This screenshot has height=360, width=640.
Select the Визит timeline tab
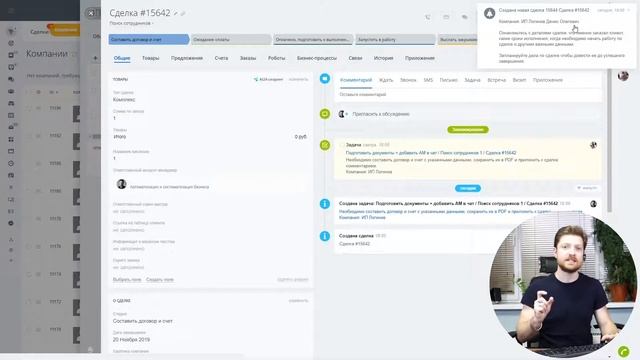coord(519,80)
